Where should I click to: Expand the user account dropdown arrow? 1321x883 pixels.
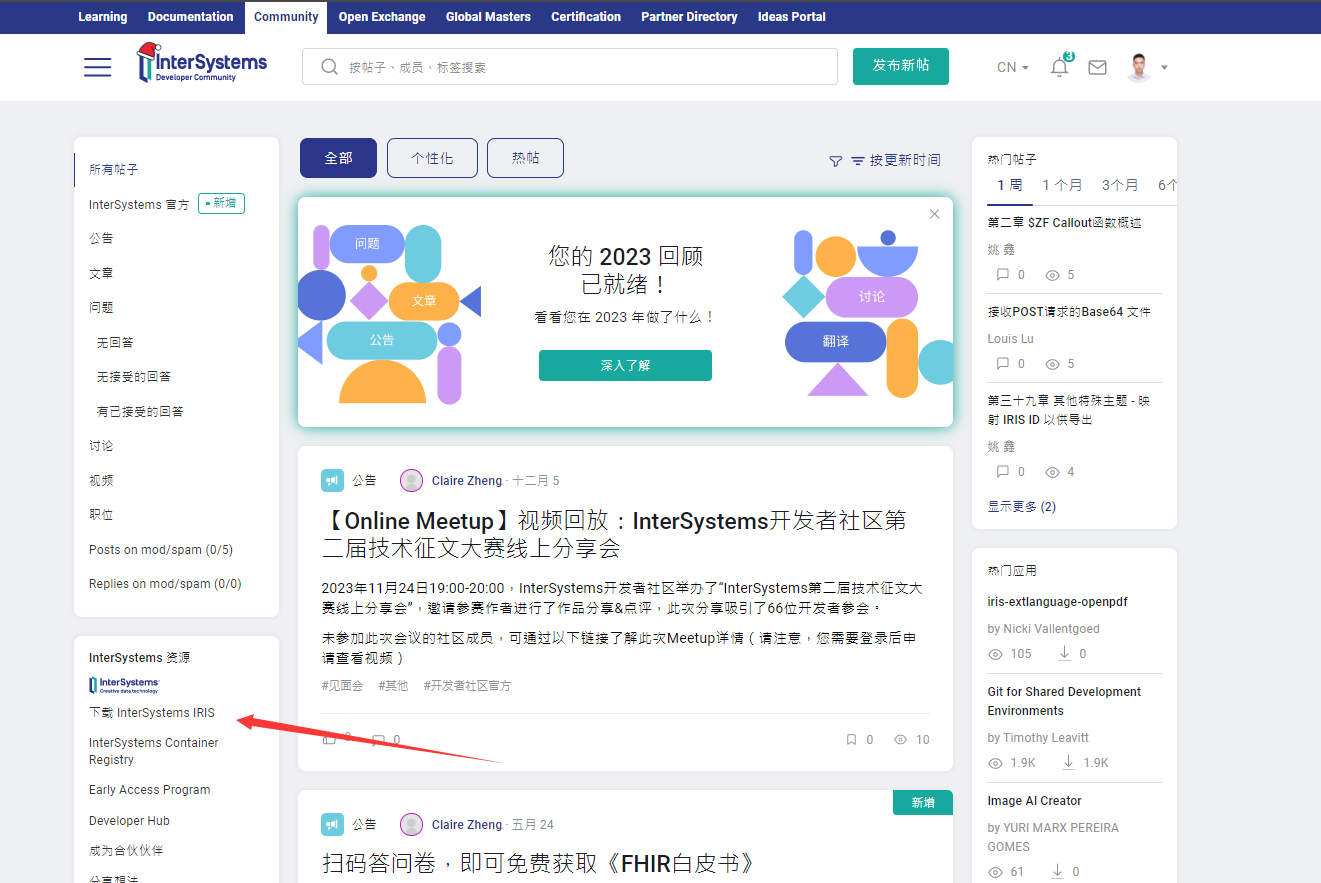pos(1164,68)
